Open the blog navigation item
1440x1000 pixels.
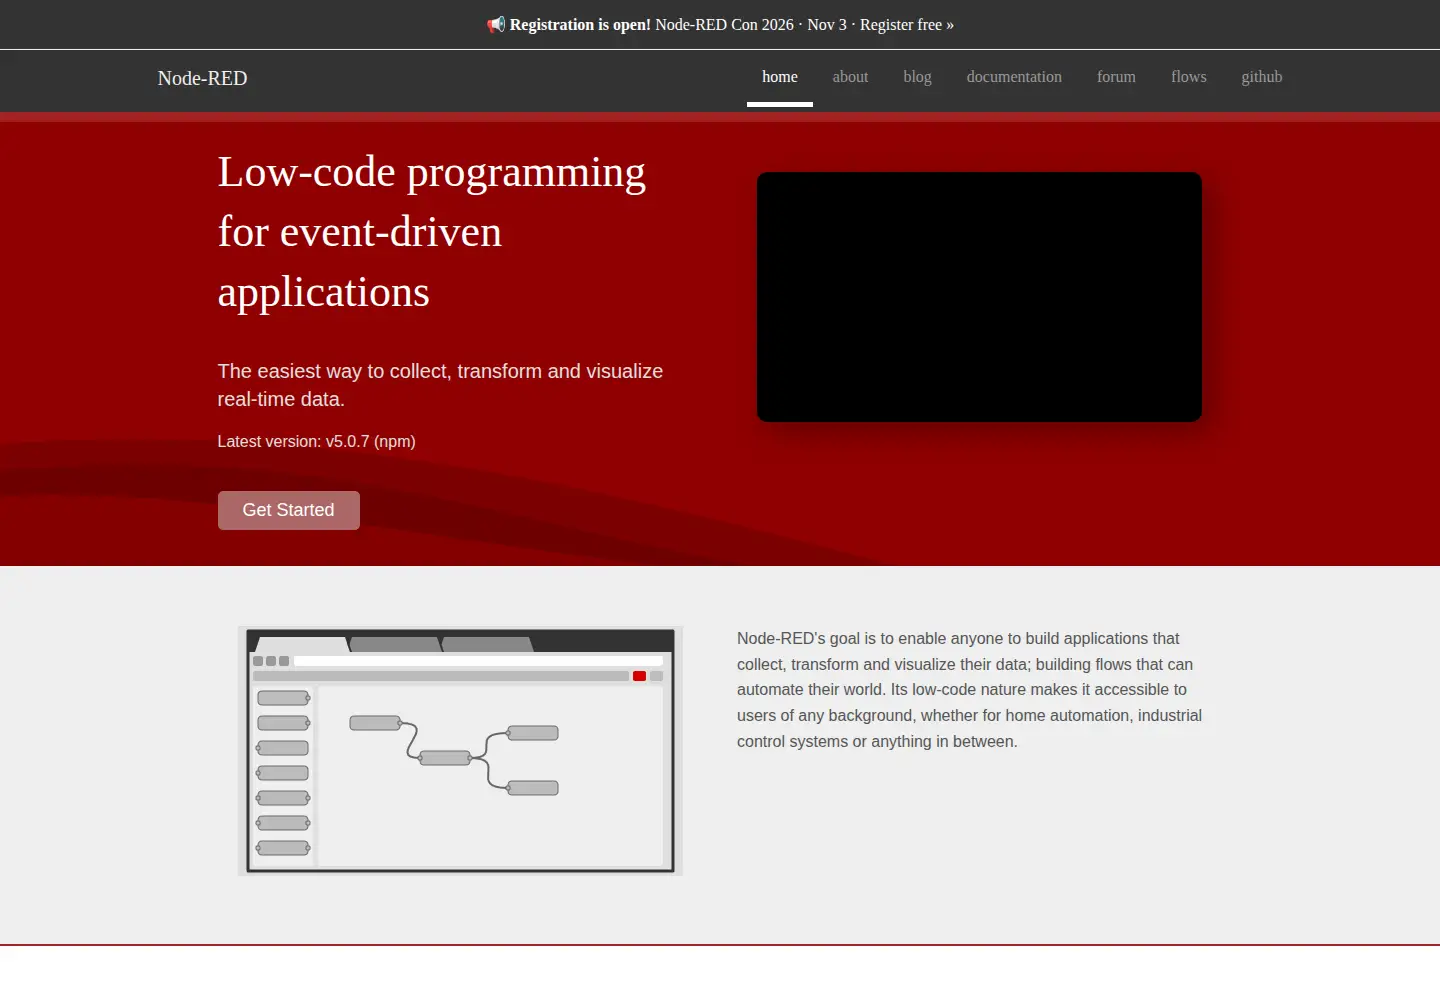(917, 77)
